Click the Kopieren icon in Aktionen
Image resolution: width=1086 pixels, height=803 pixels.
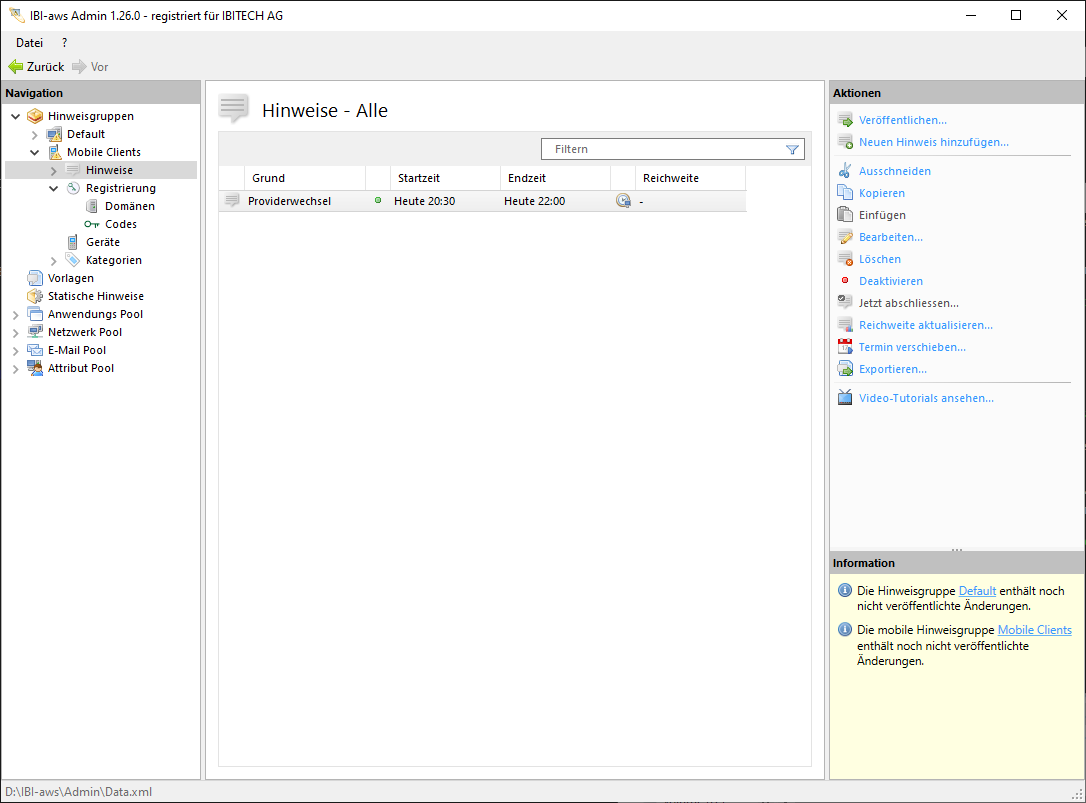(845, 193)
